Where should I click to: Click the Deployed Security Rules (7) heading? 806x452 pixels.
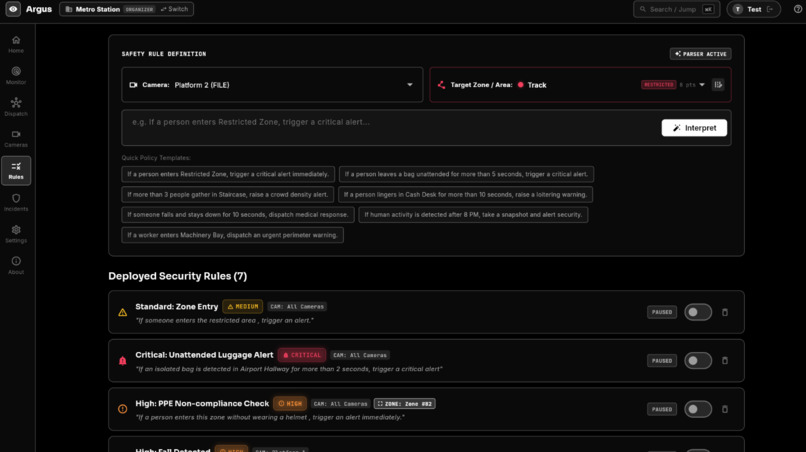click(x=177, y=276)
